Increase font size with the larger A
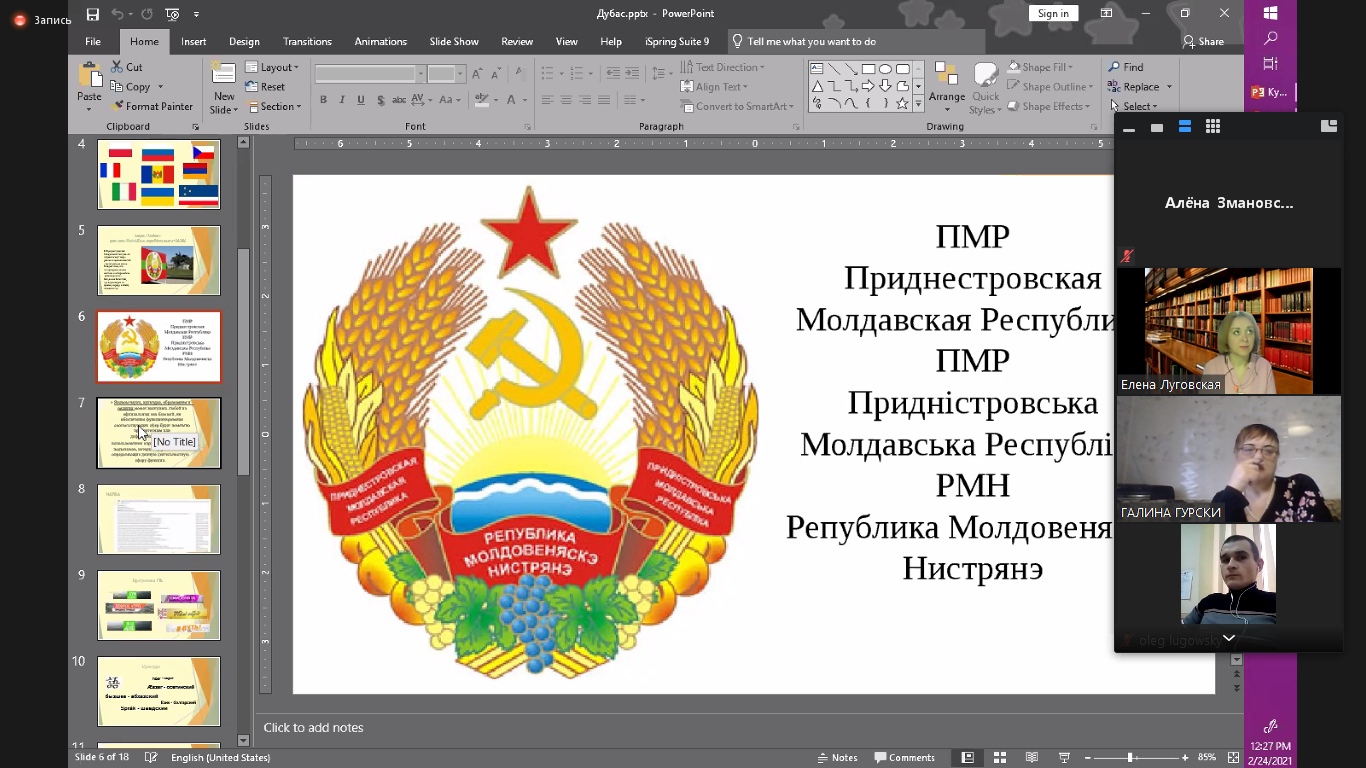1366x768 pixels. (476, 74)
